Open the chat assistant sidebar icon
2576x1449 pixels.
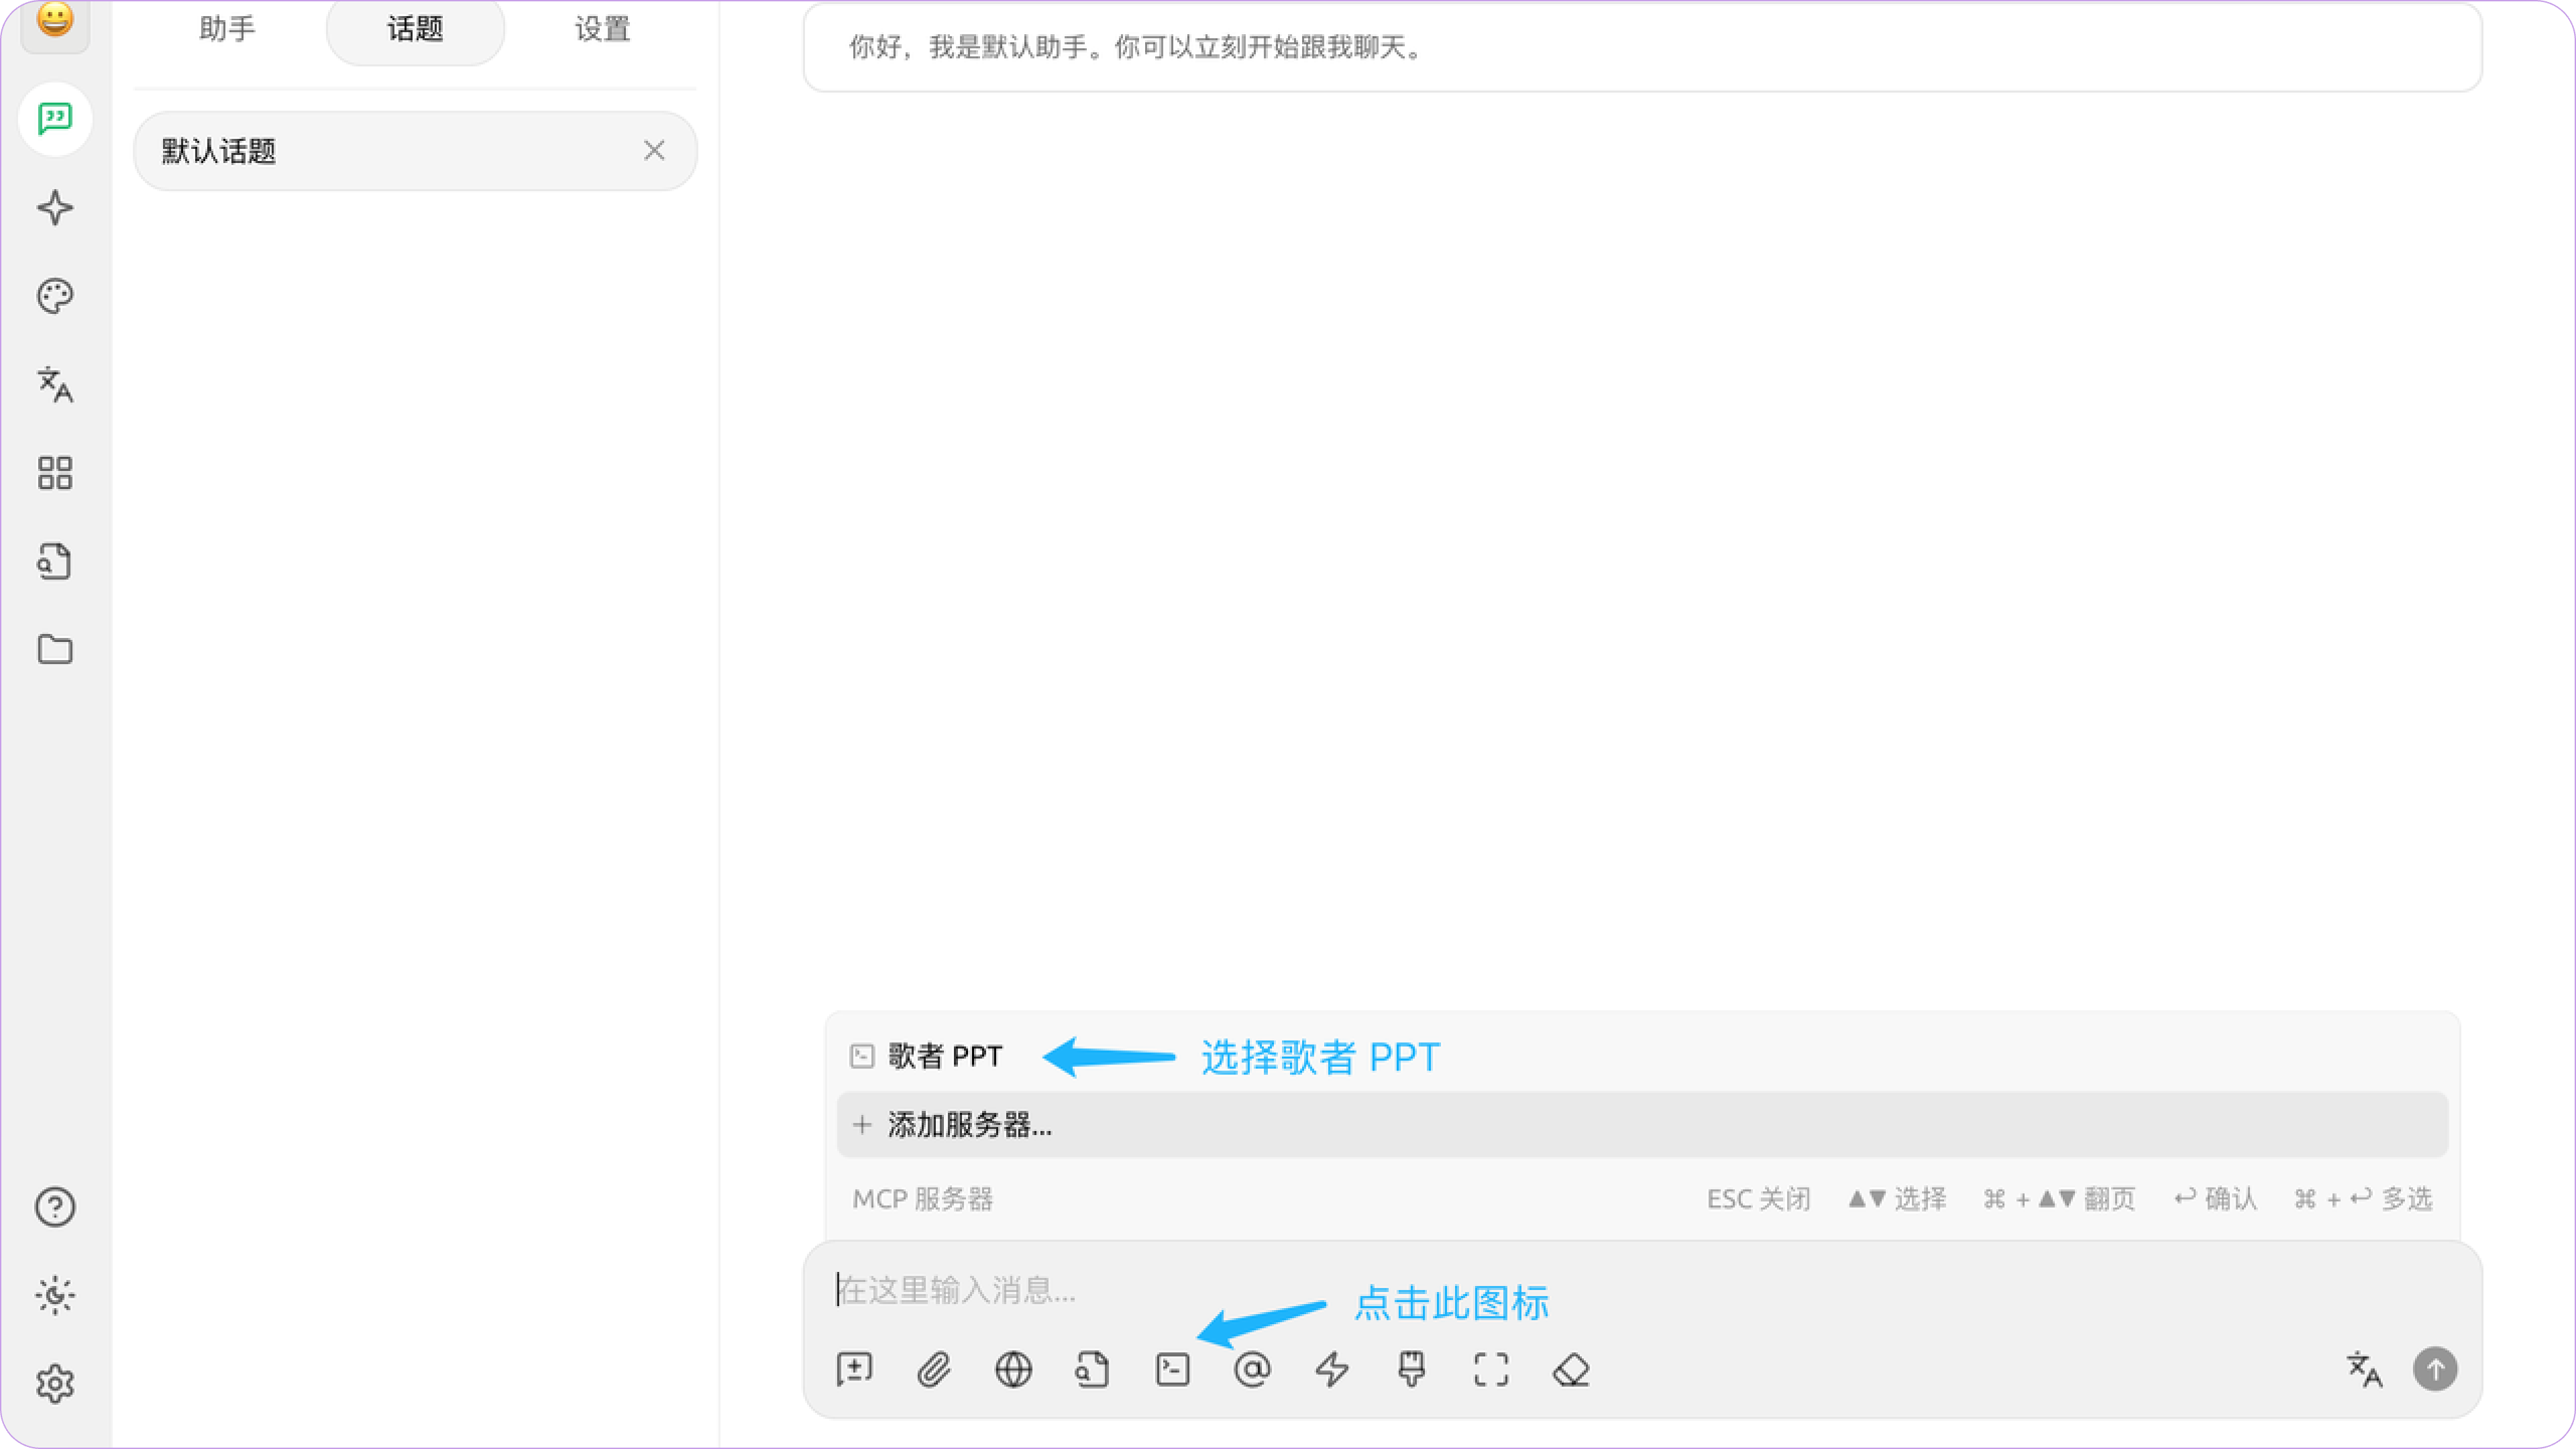click(55, 119)
